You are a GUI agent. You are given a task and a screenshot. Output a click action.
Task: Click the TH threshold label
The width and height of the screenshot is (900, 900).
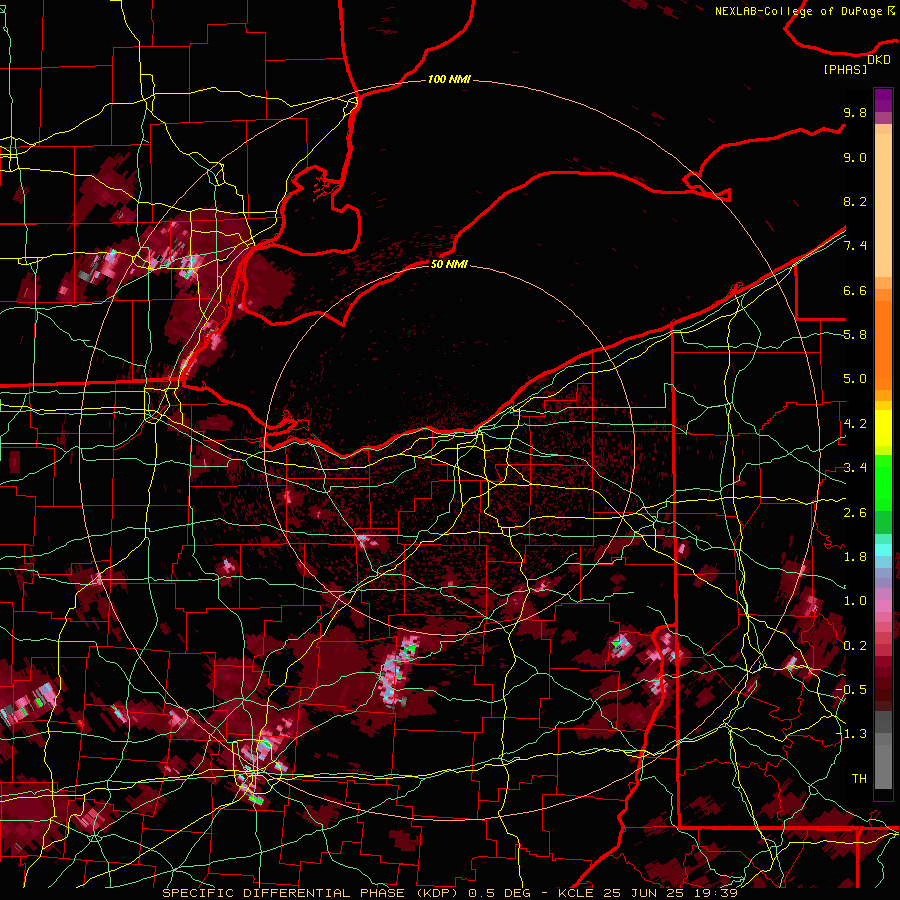(x=859, y=778)
